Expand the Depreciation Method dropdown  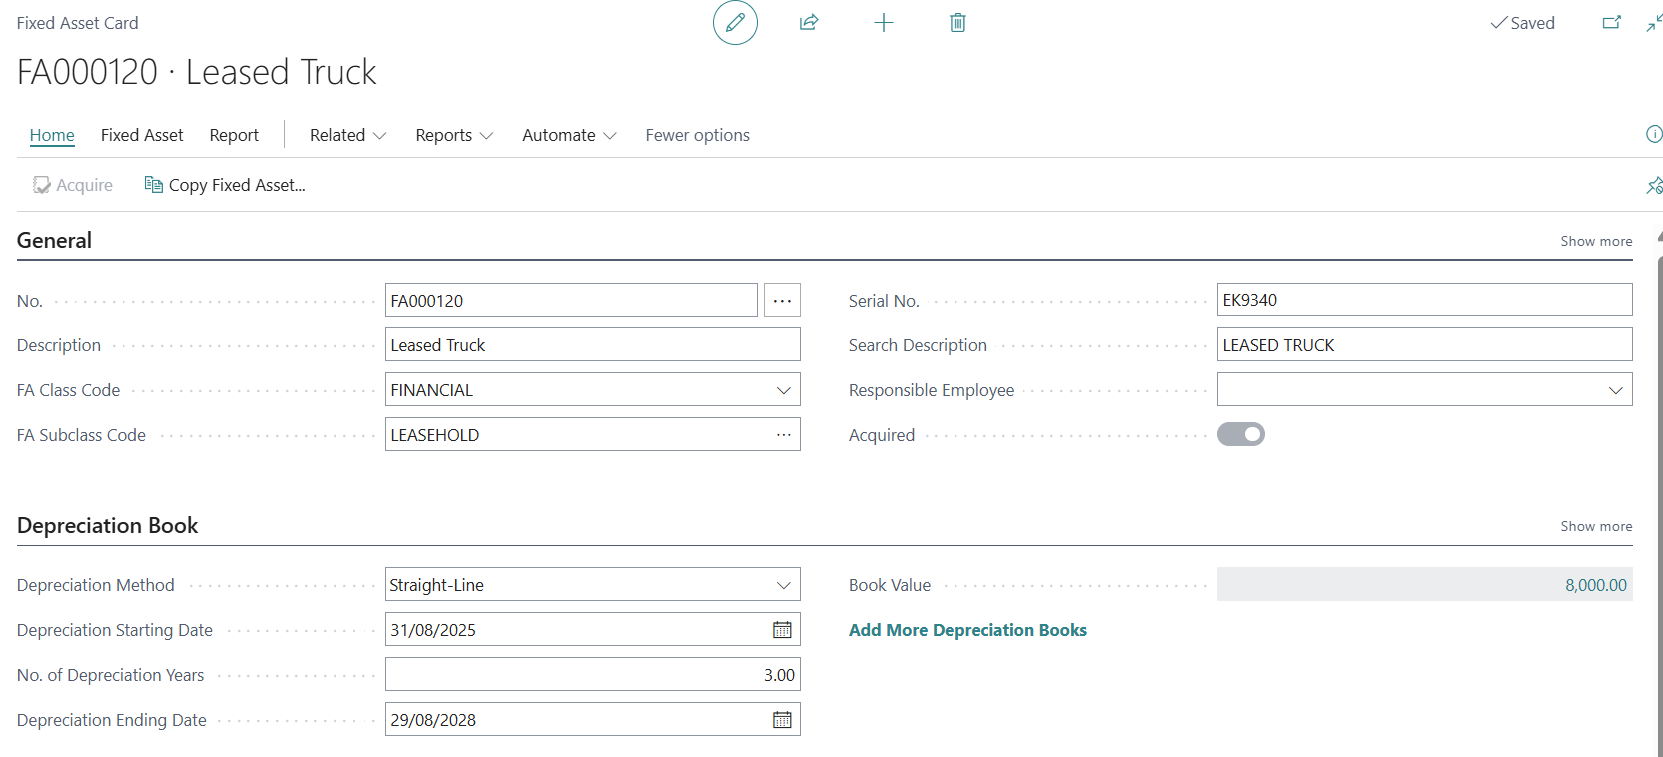(783, 585)
